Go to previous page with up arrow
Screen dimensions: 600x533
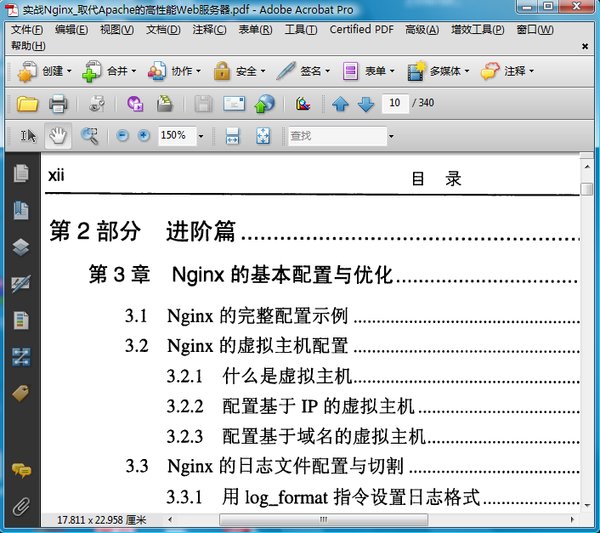coord(340,104)
